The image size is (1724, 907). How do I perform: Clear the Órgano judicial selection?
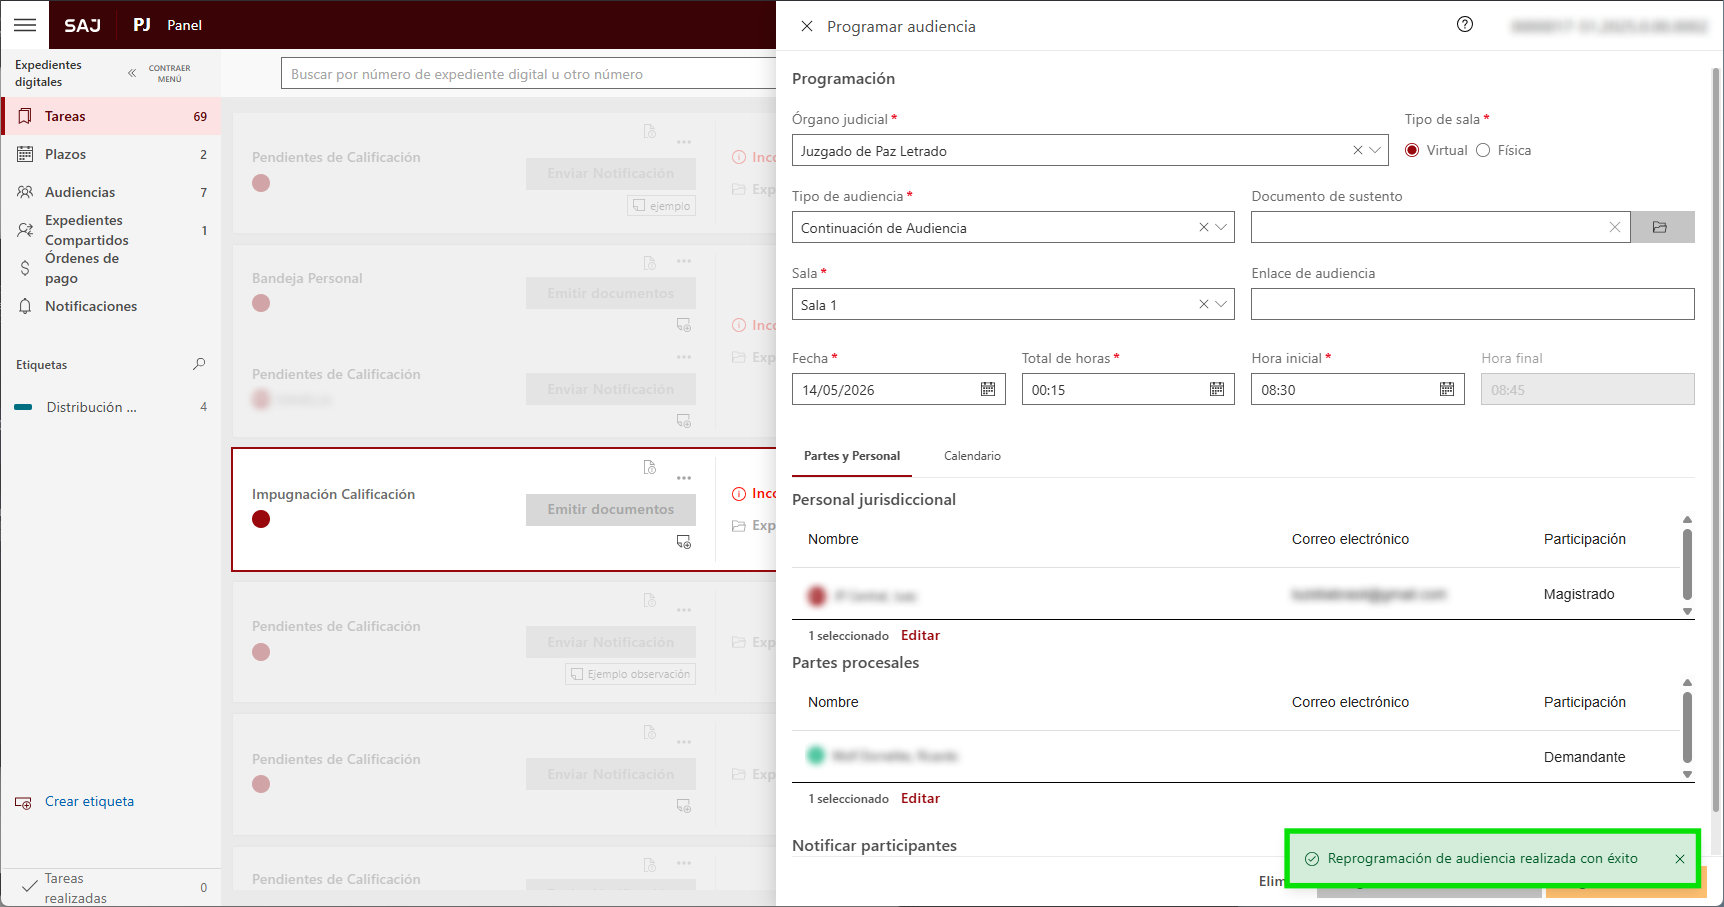coord(1357,150)
